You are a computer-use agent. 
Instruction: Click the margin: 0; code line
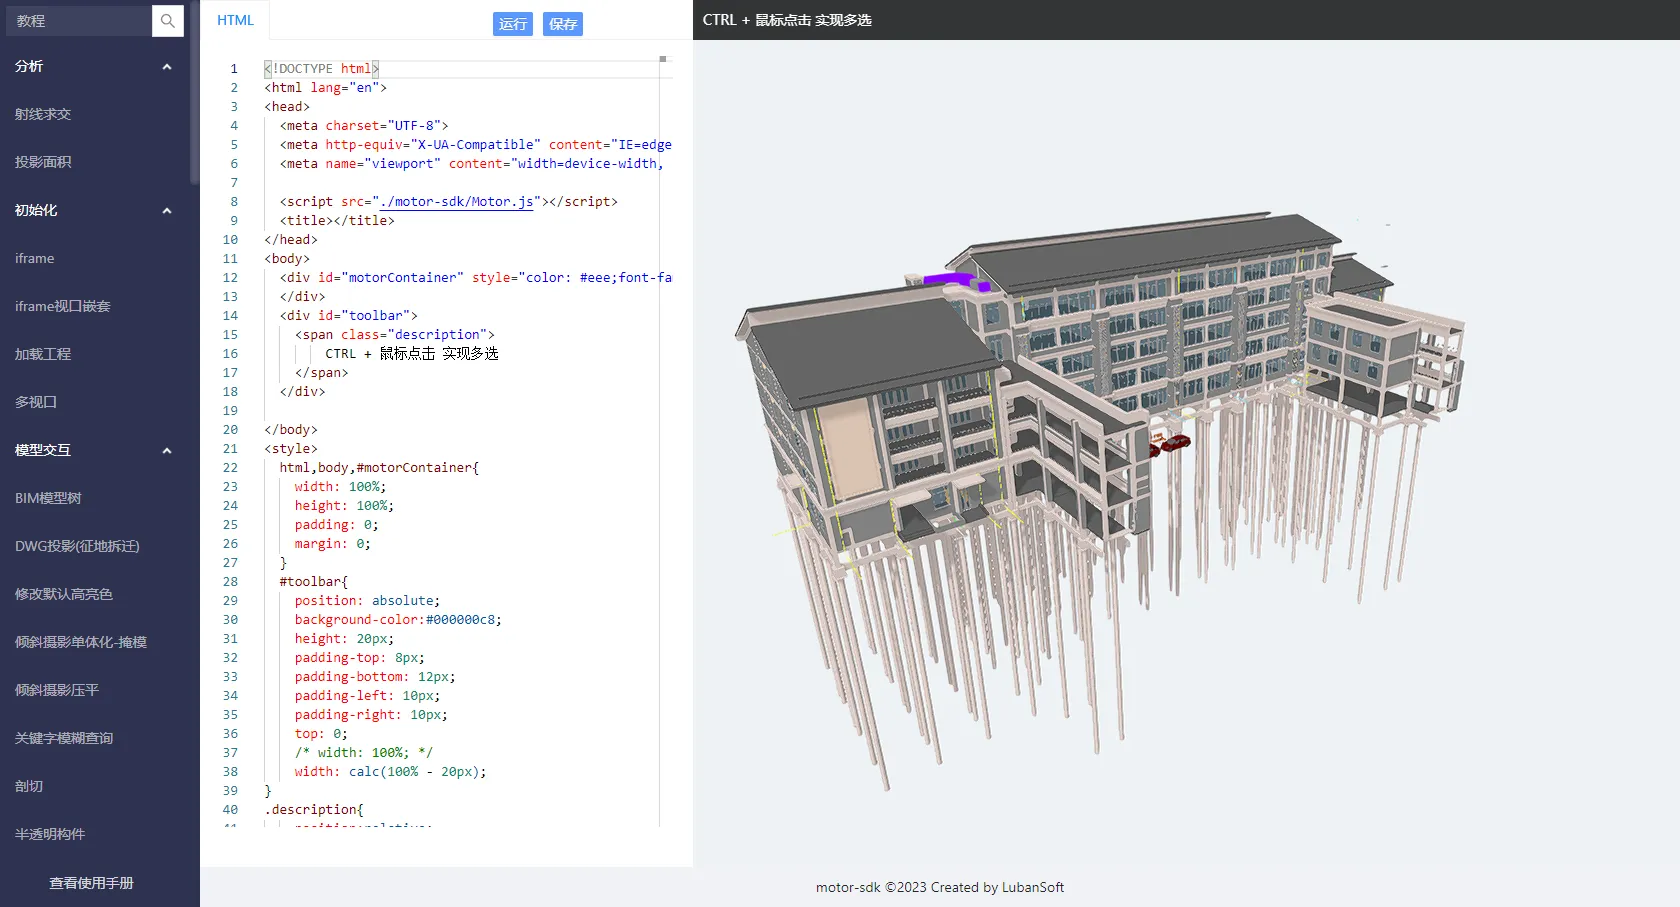coord(333,544)
